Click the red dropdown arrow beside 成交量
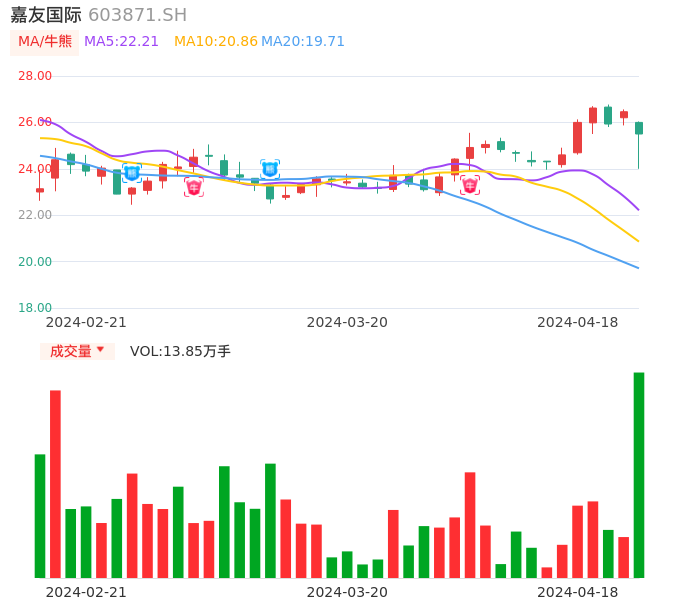This screenshot has width=686, height=606. [x=100, y=350]
